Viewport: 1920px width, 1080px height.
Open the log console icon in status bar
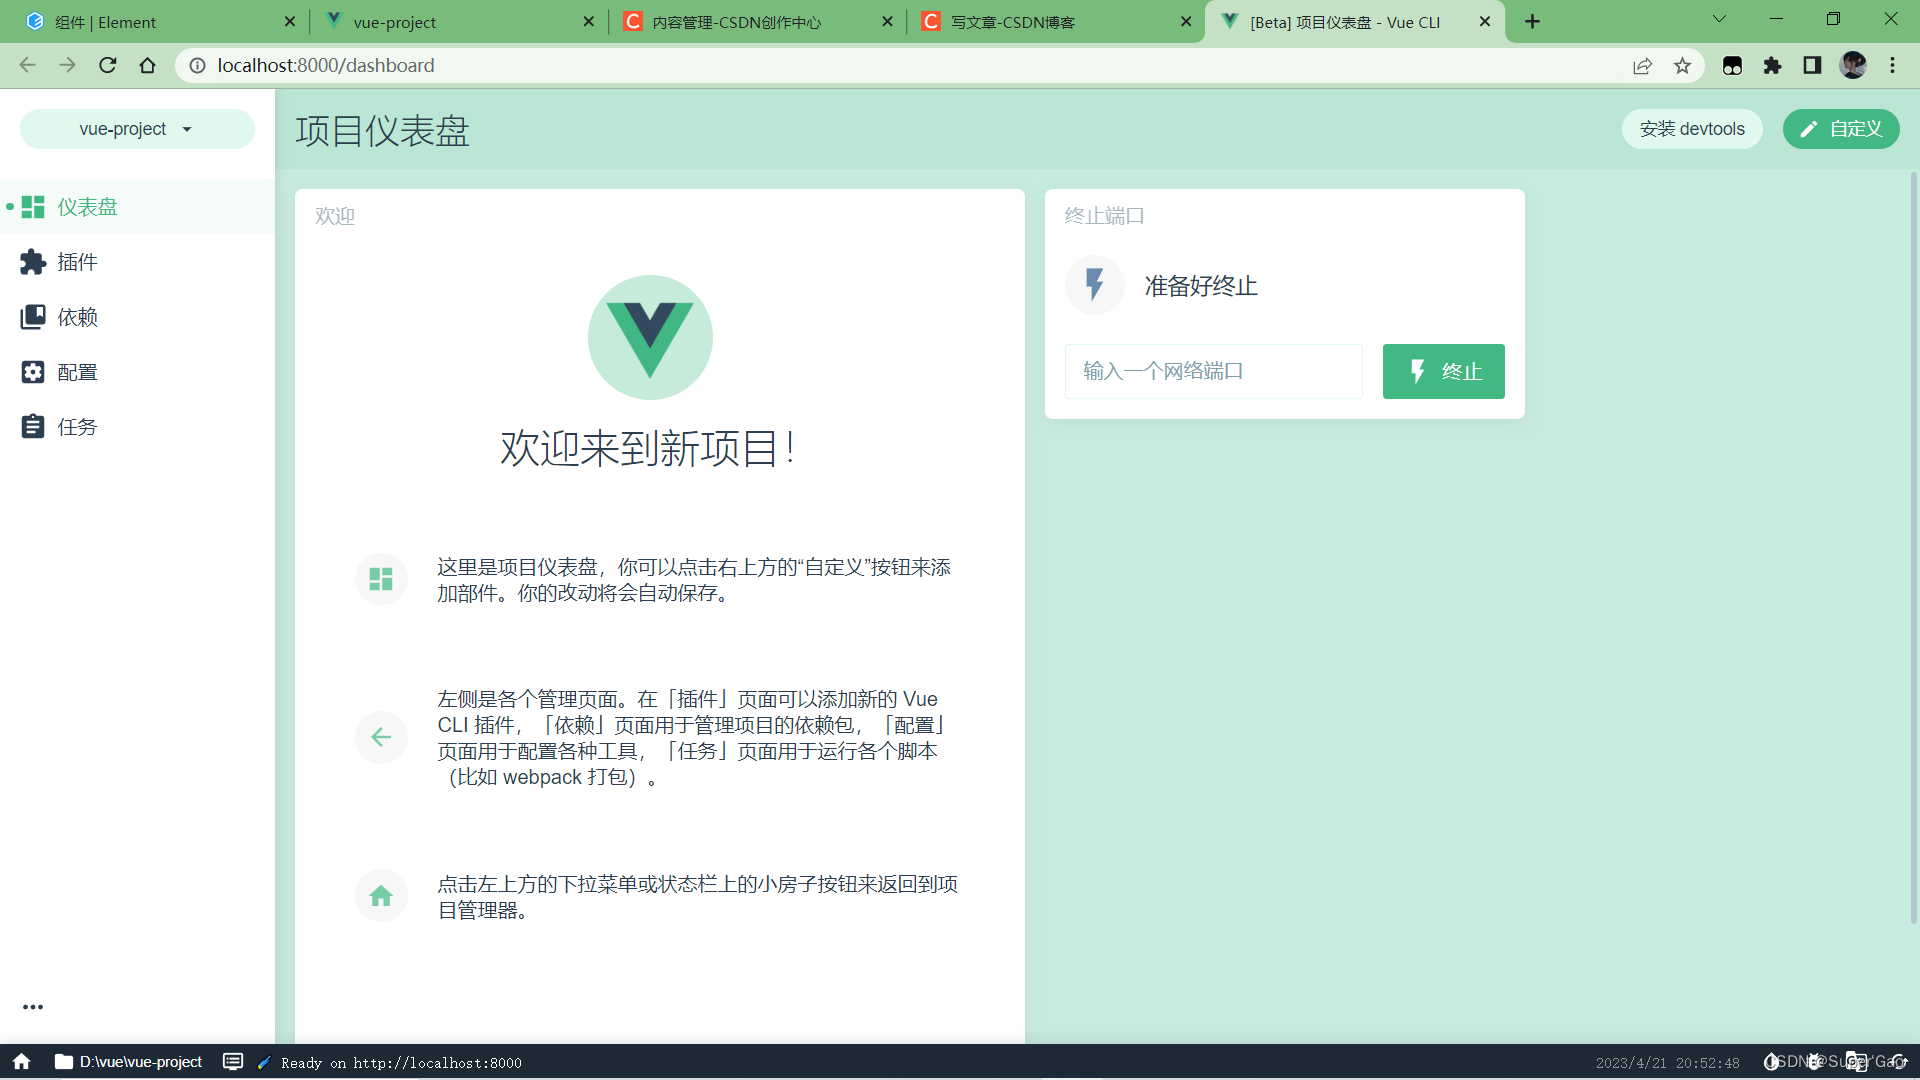pos(233,1062)
